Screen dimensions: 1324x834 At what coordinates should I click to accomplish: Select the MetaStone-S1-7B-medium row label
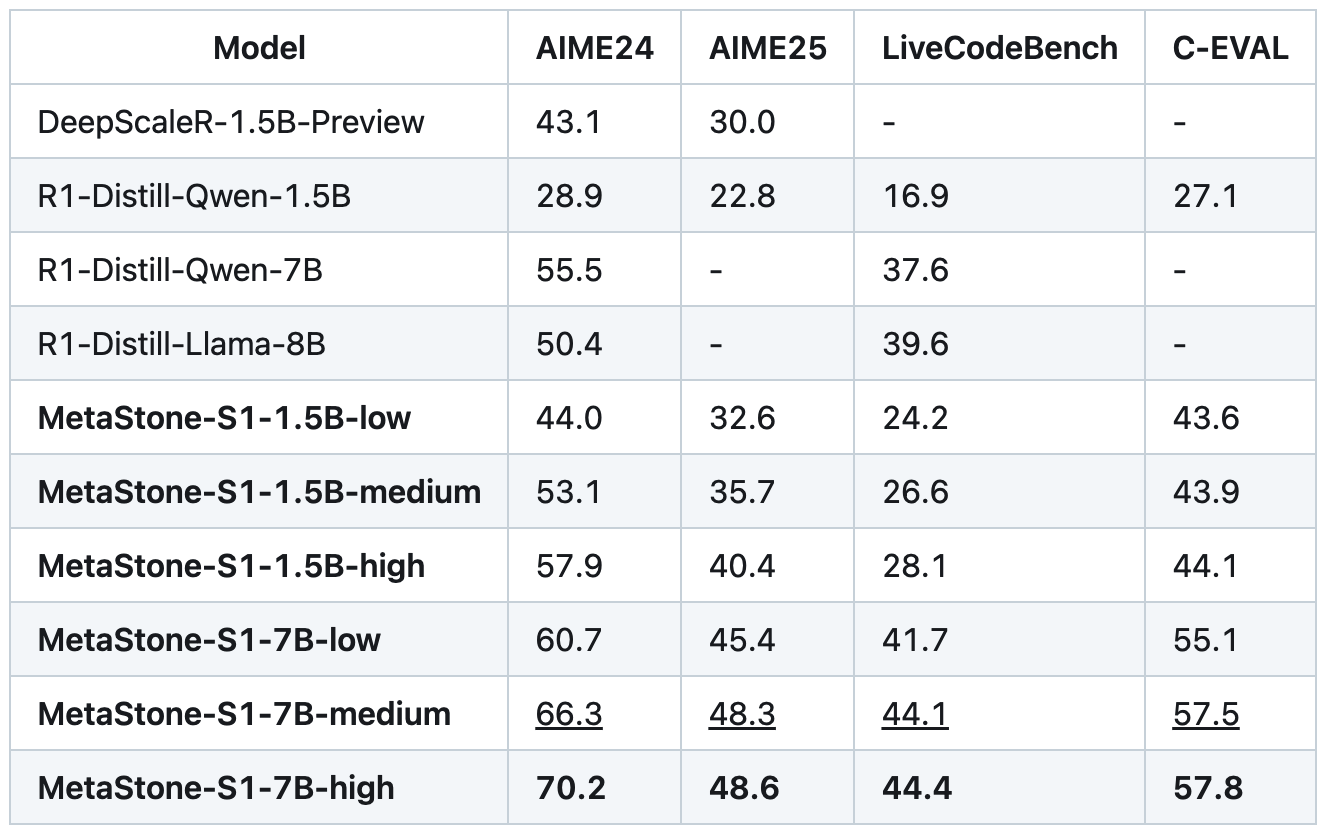(x=244, y=714)
